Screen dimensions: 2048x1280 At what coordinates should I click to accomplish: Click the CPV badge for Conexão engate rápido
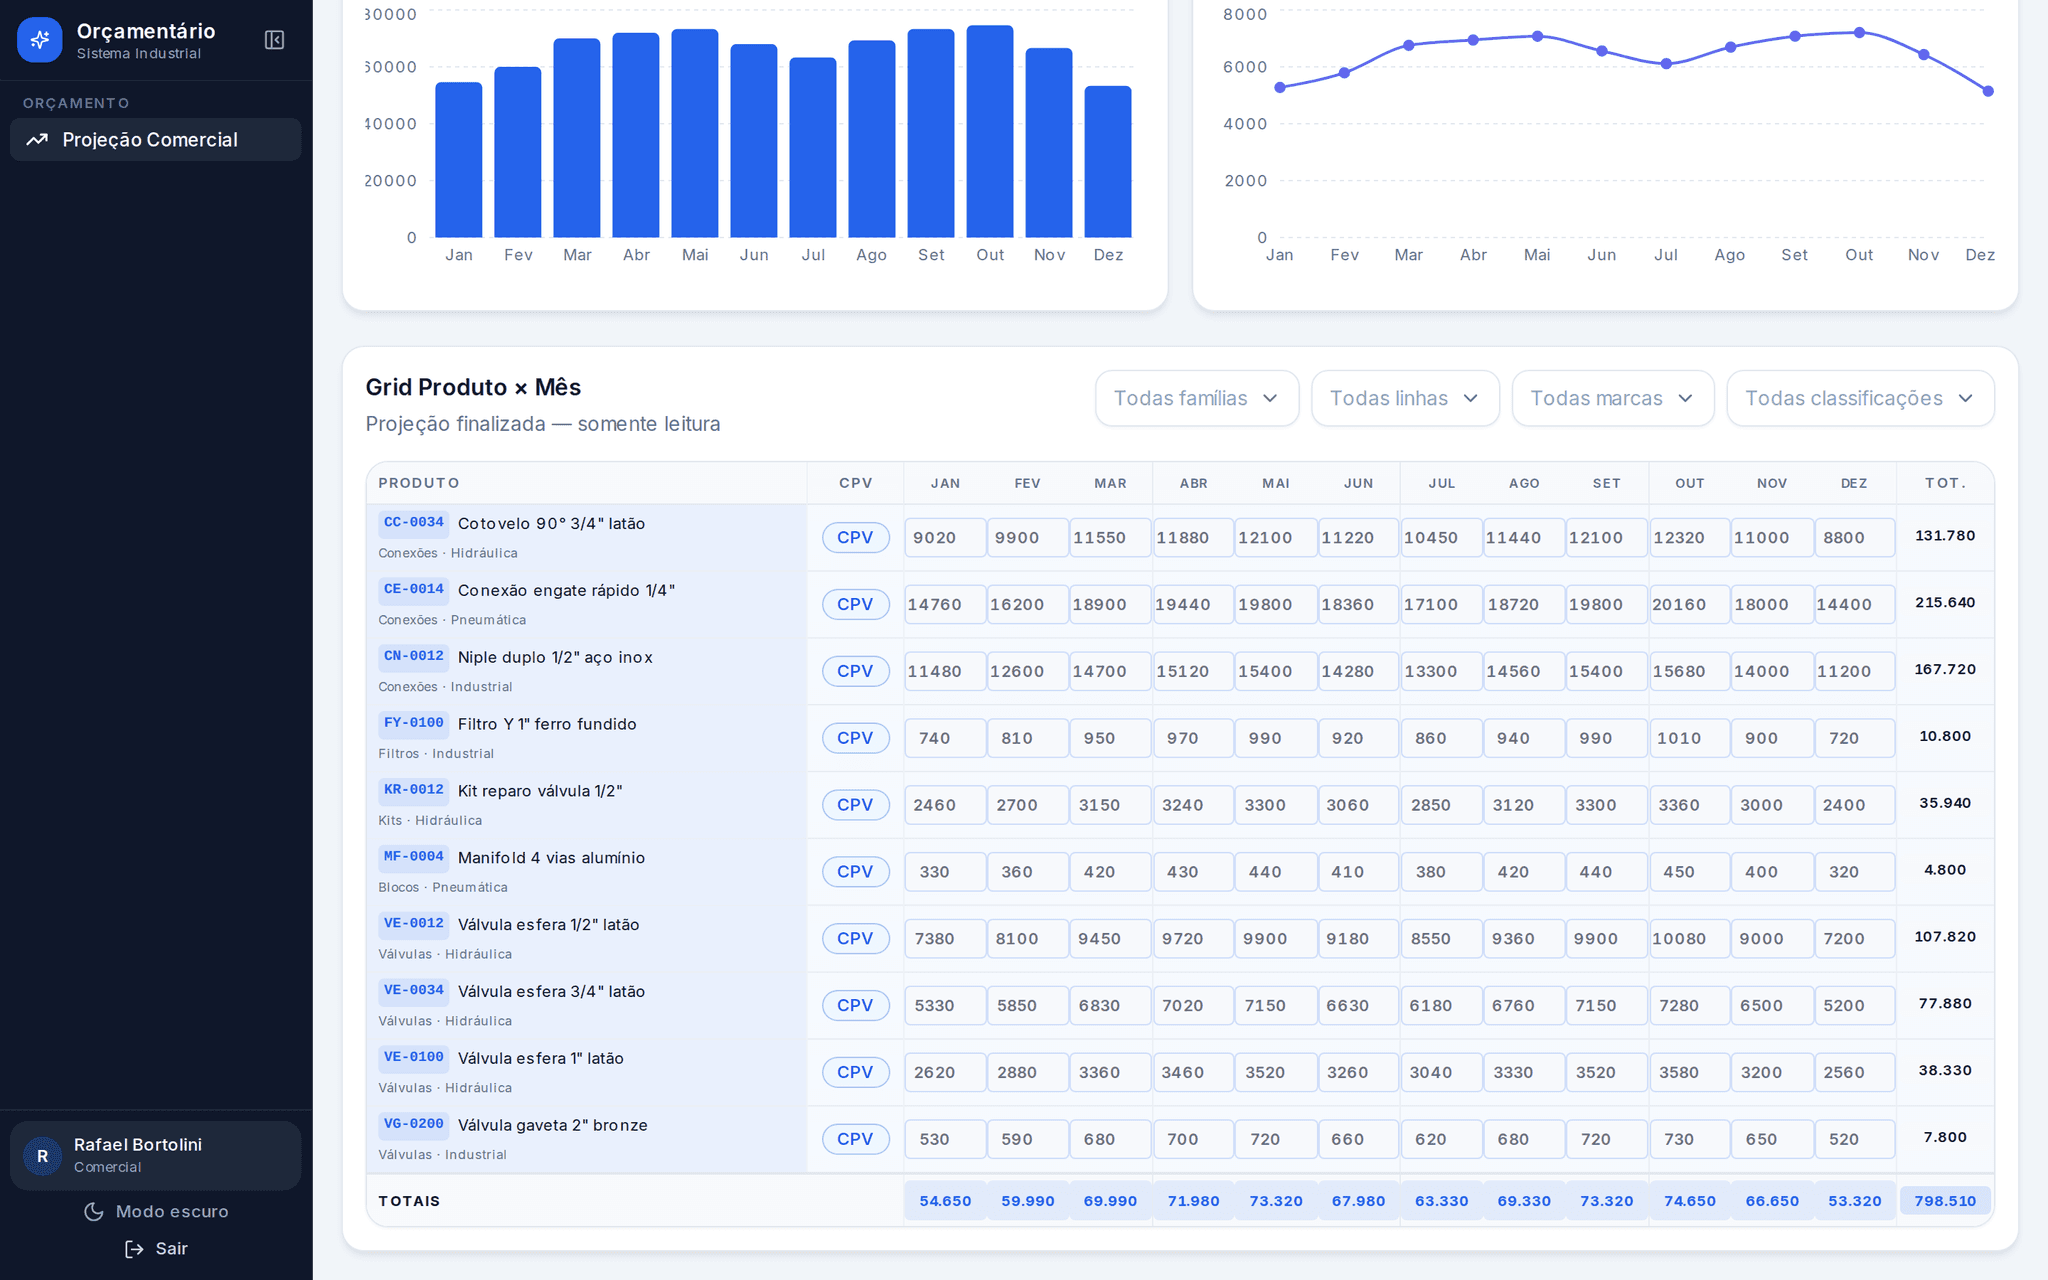[x=855, y=604]
